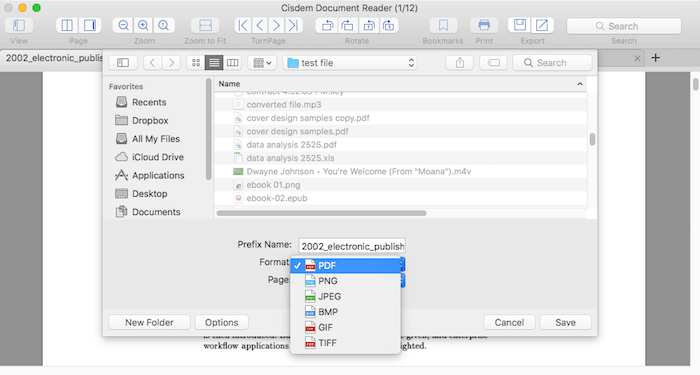Choose PNG from format list
This screenshot has width=700, height=375.
(x=346, y=281)
